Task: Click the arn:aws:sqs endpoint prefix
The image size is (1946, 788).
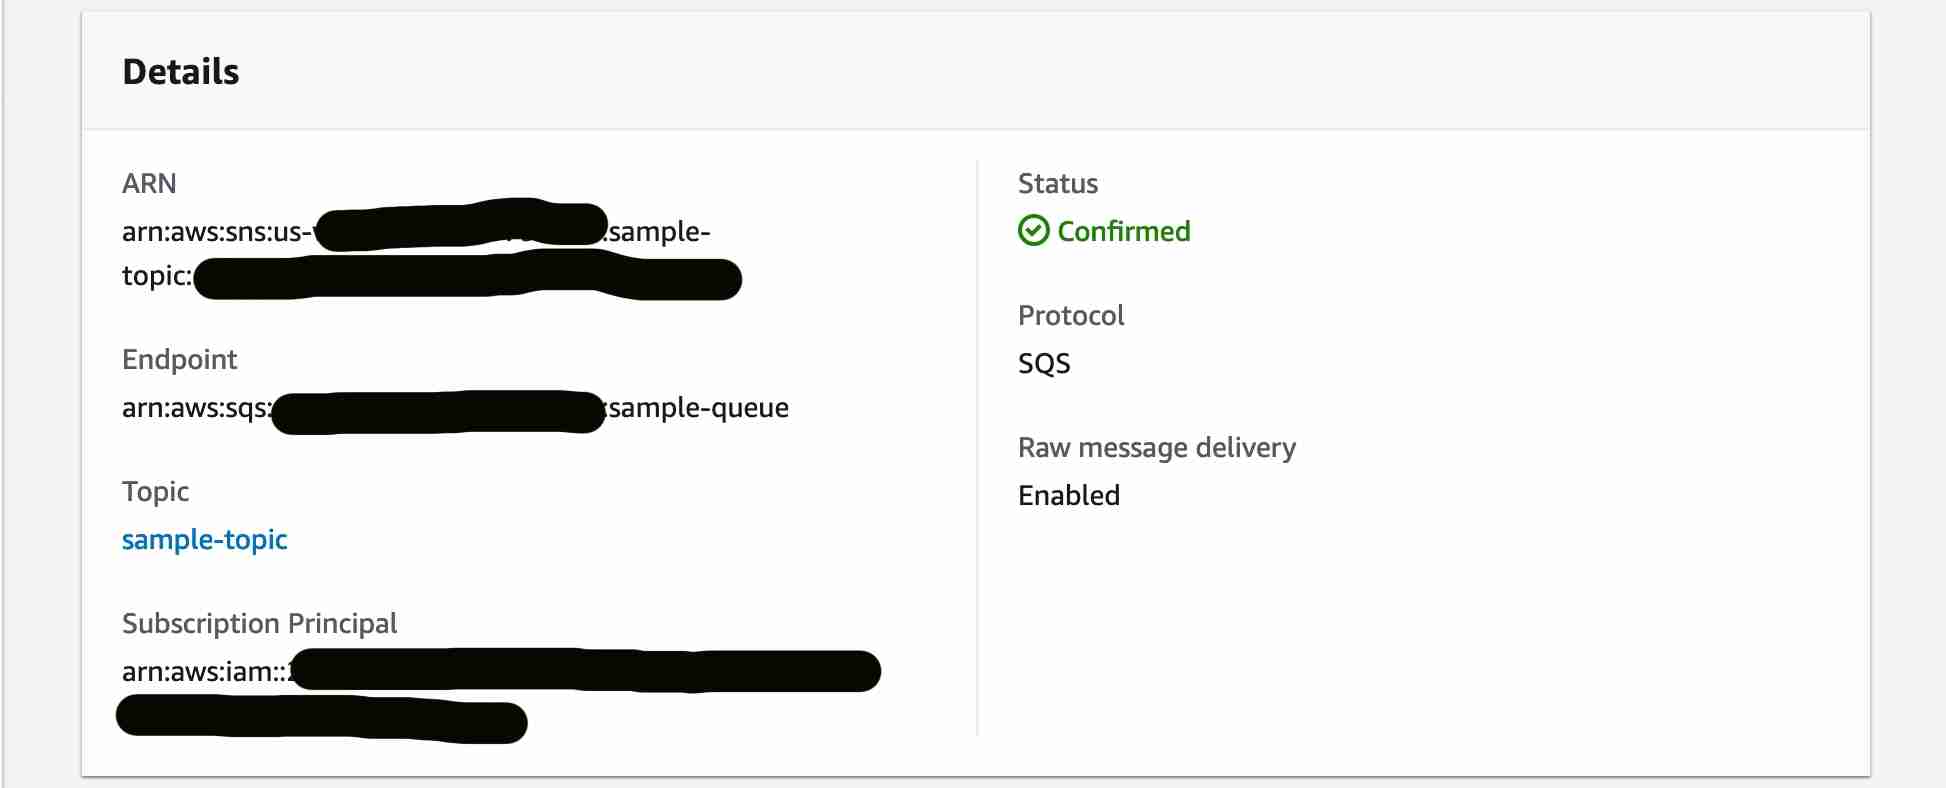Action: (x=196, y=407)
